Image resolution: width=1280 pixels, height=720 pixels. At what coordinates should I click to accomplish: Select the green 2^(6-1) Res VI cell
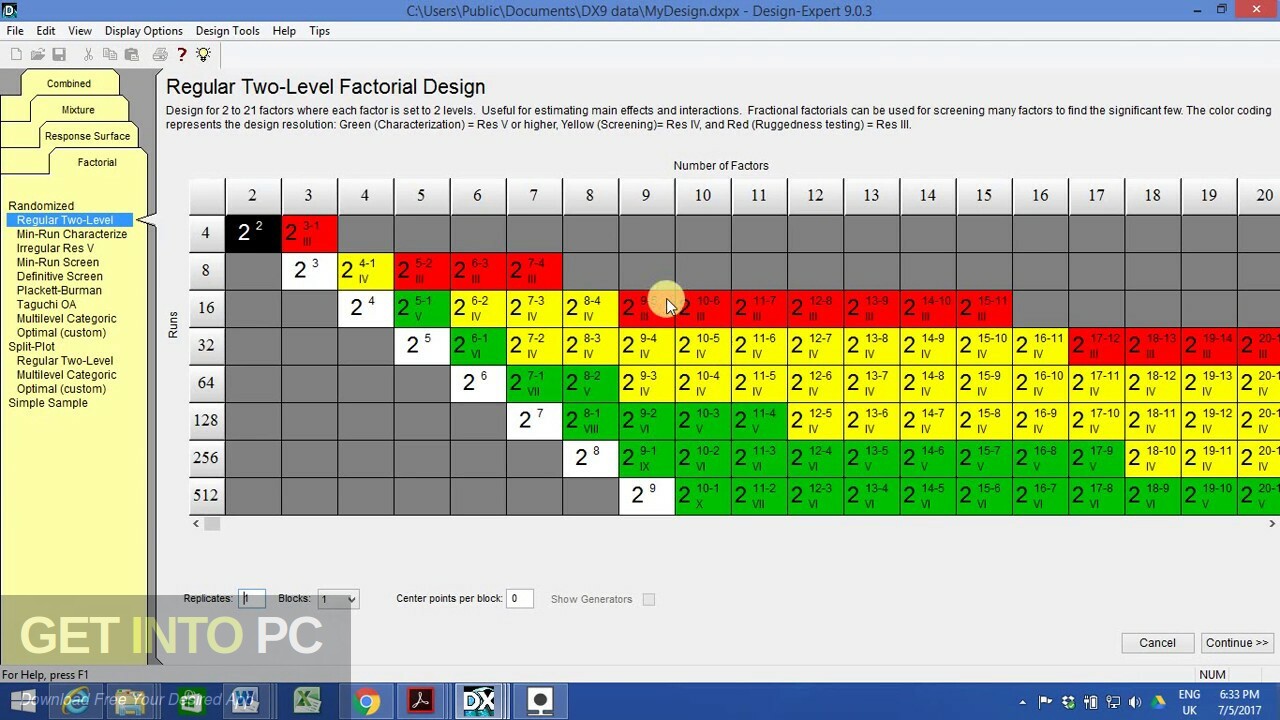pyautogui.click(x=477, y=345)
